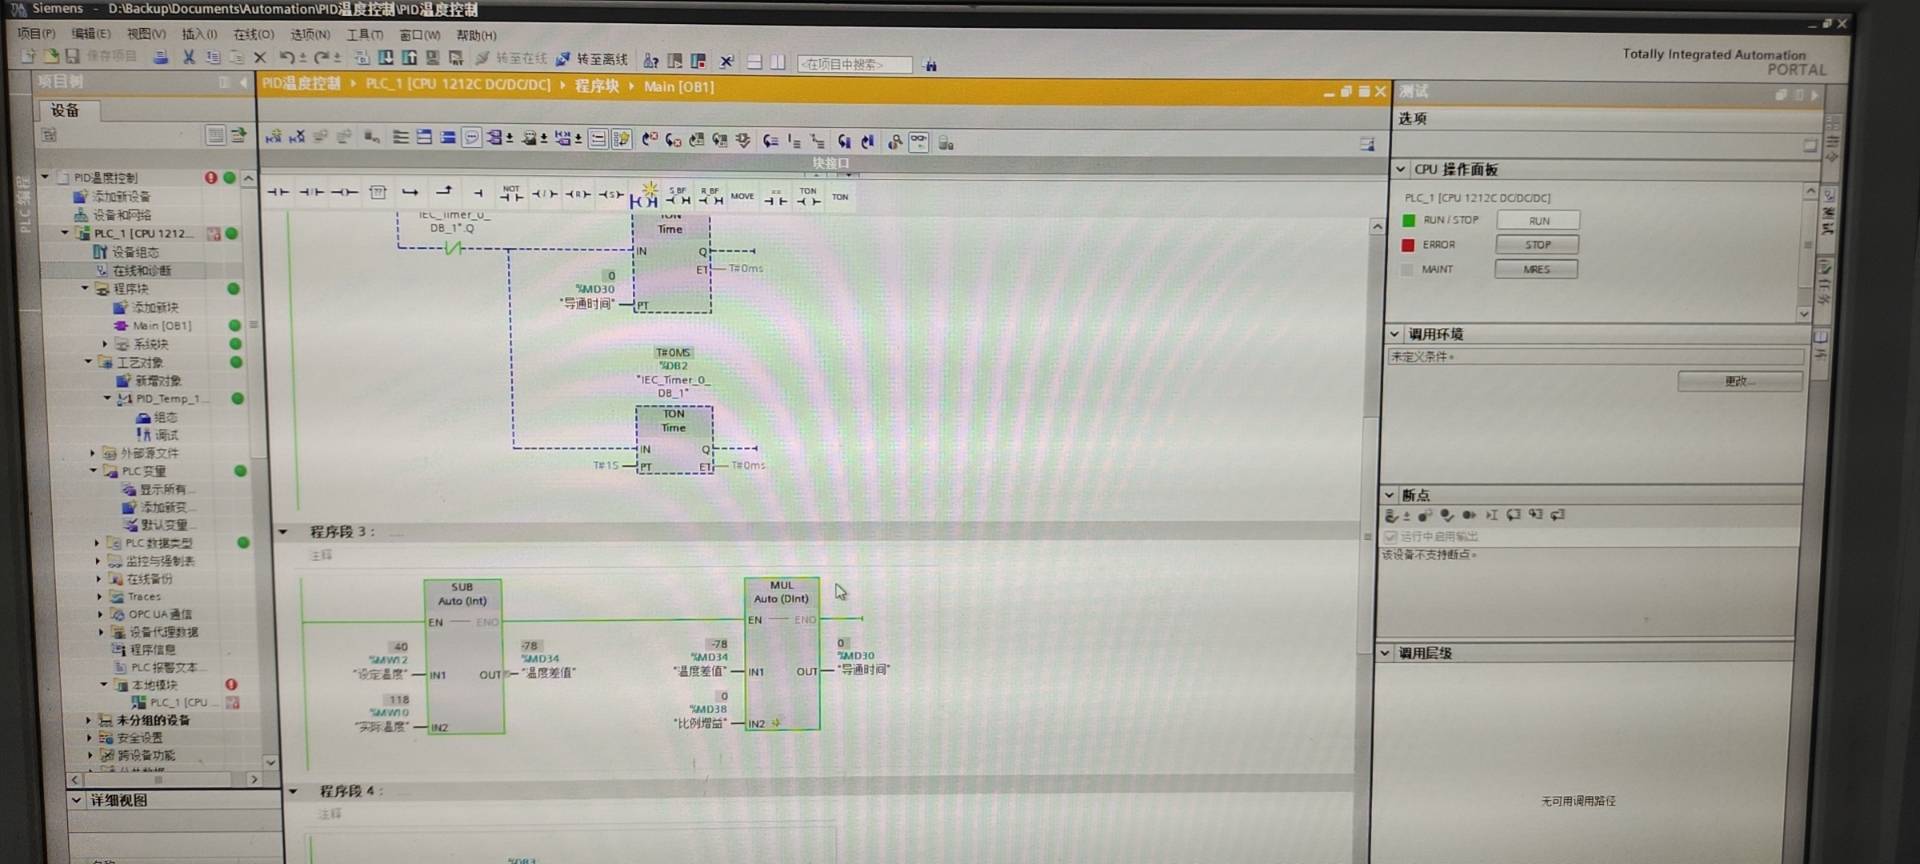1920x864 pixels.
Task: Insert the NOT invert instruction
Action: (511, 193)
